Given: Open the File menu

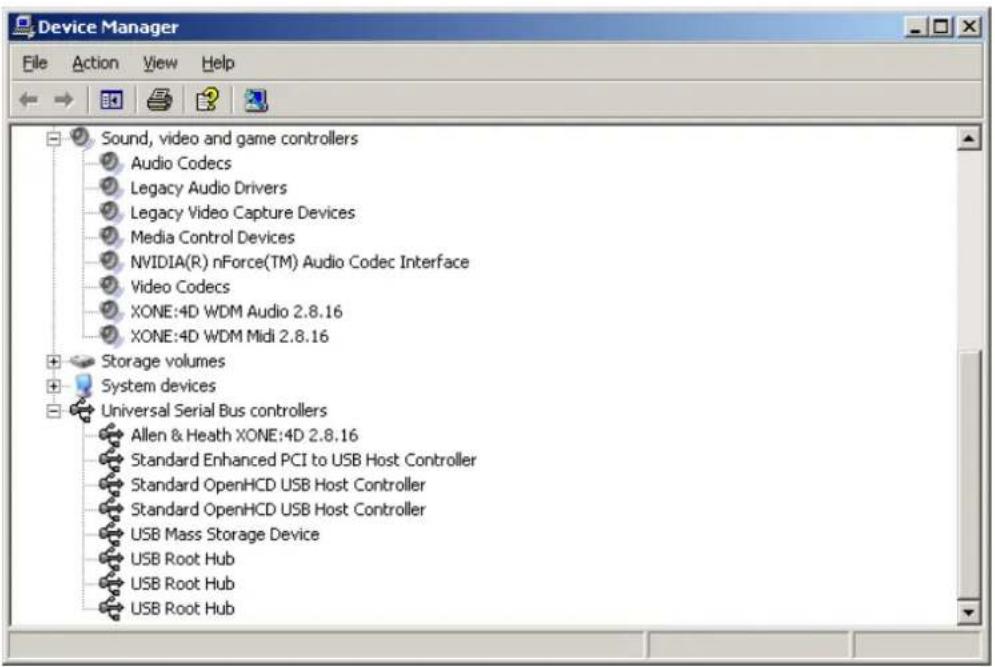Looking at the screenshot, I should pos(35,63).
